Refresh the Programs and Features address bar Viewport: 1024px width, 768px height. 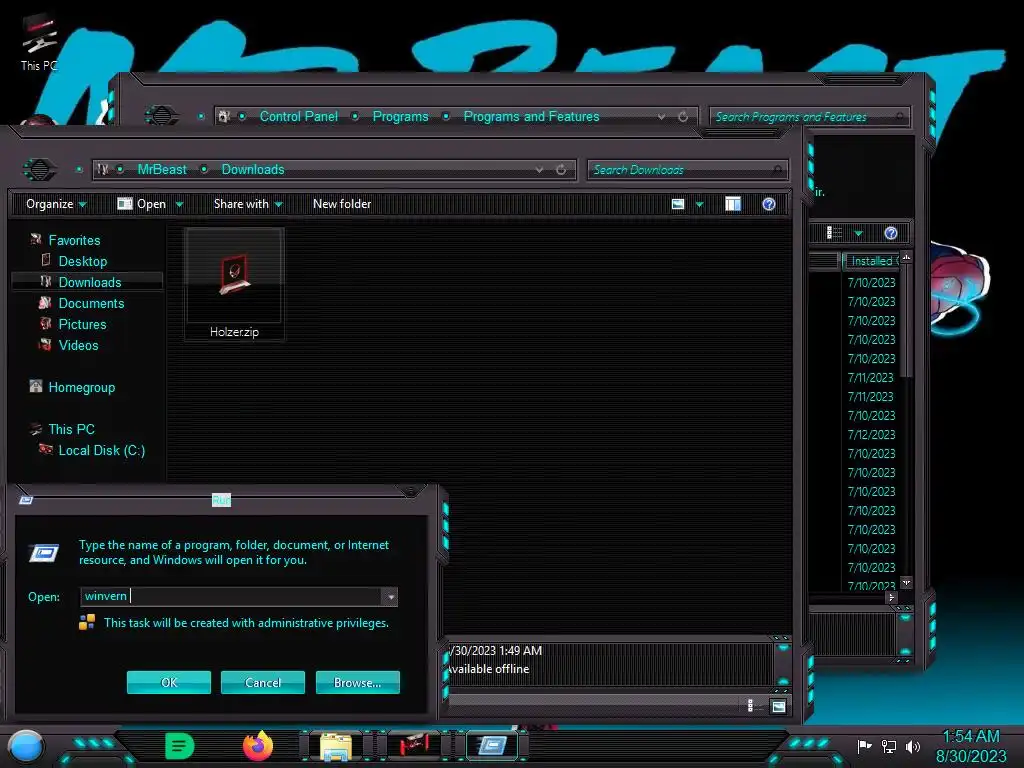pos(683,117)
